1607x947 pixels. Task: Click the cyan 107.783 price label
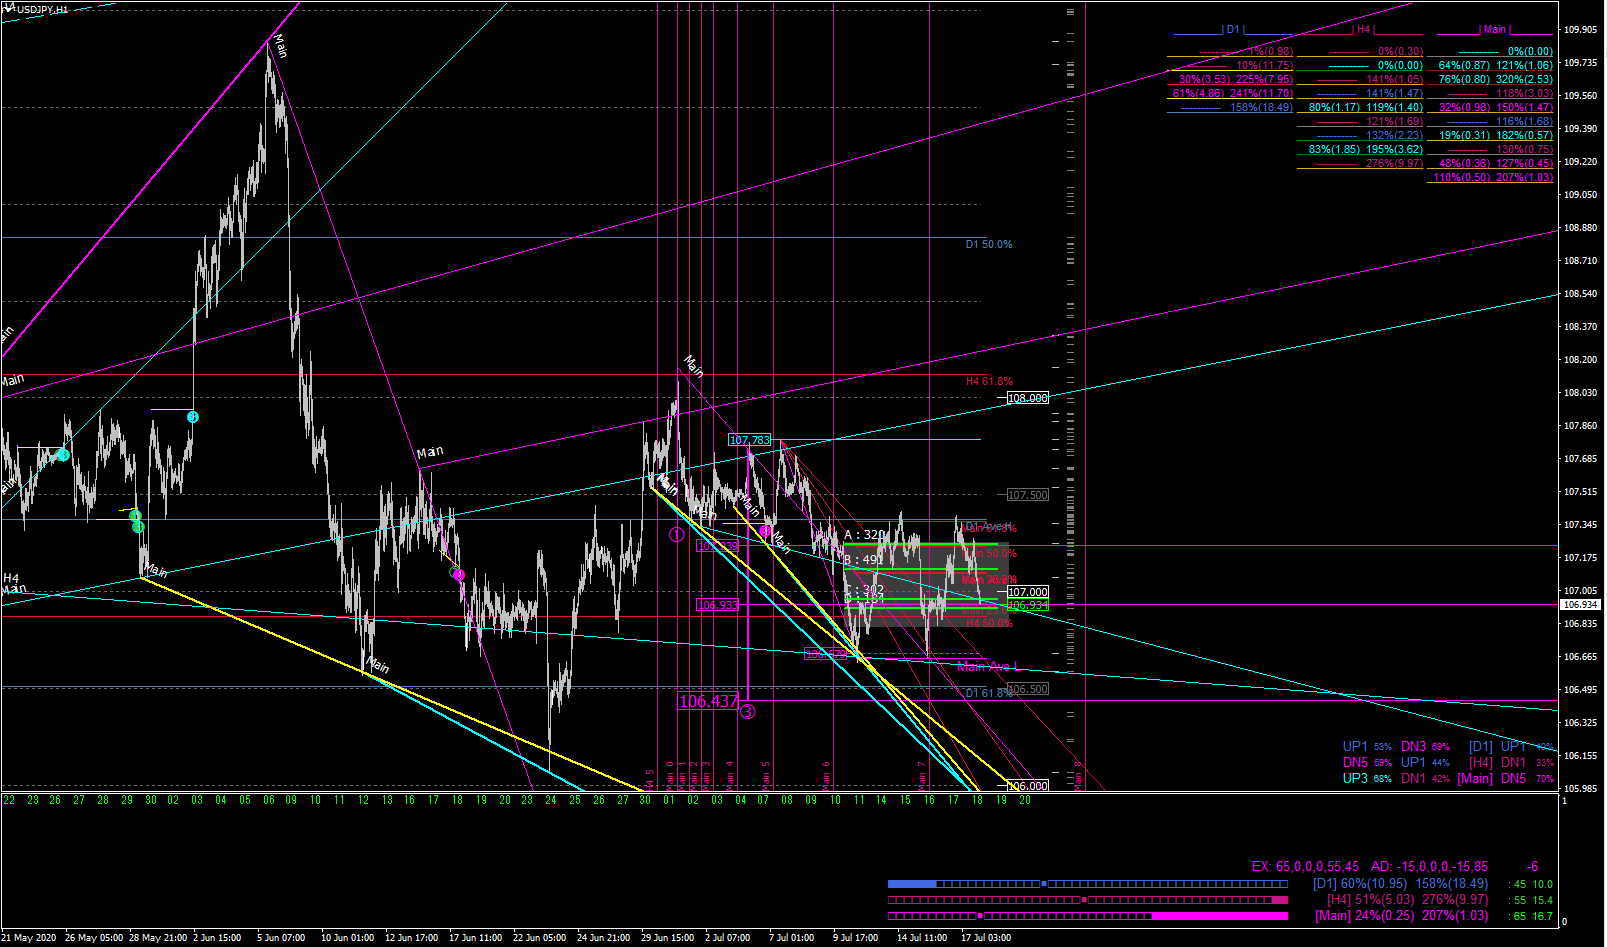pos(750,440)
